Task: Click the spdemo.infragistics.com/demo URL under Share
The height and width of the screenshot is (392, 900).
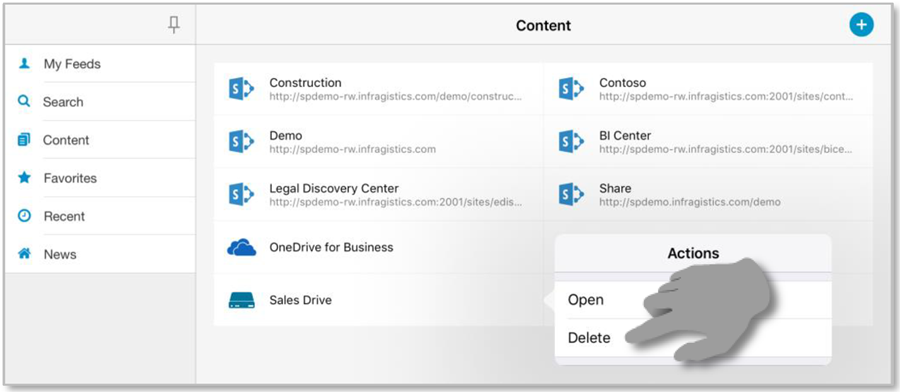Action: (x=690, y=202)
